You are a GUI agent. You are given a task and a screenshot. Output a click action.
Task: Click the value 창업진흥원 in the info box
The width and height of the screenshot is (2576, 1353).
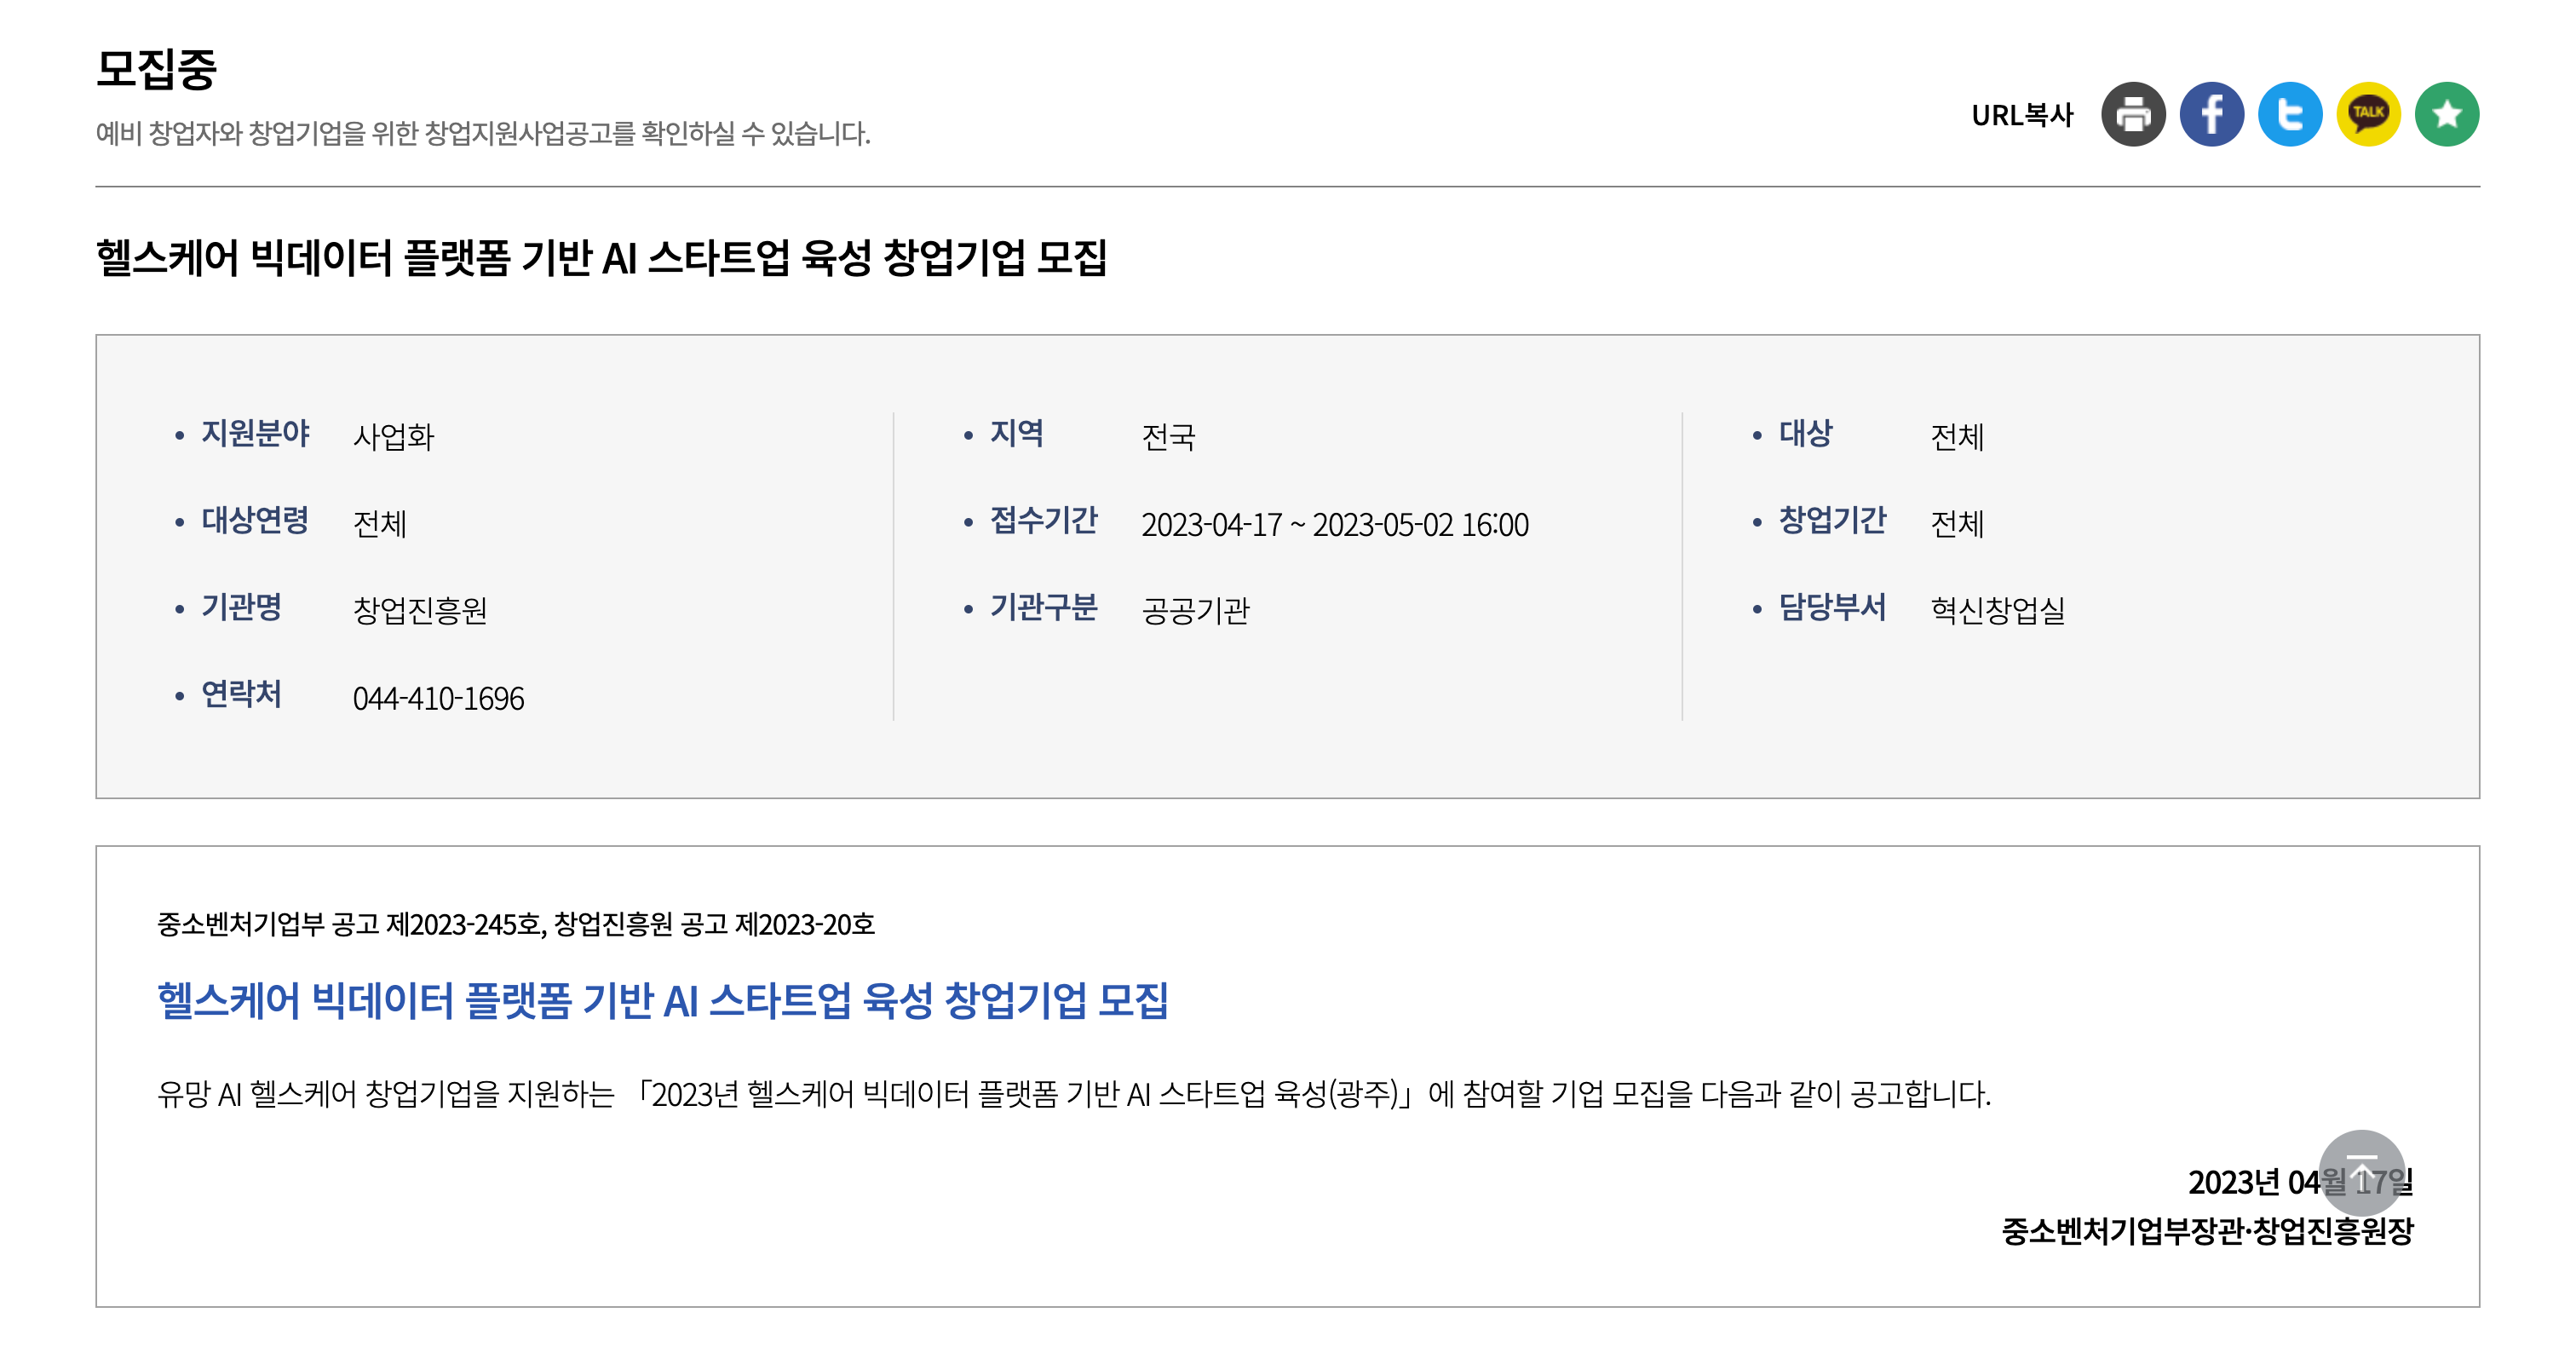pos(420,610)
